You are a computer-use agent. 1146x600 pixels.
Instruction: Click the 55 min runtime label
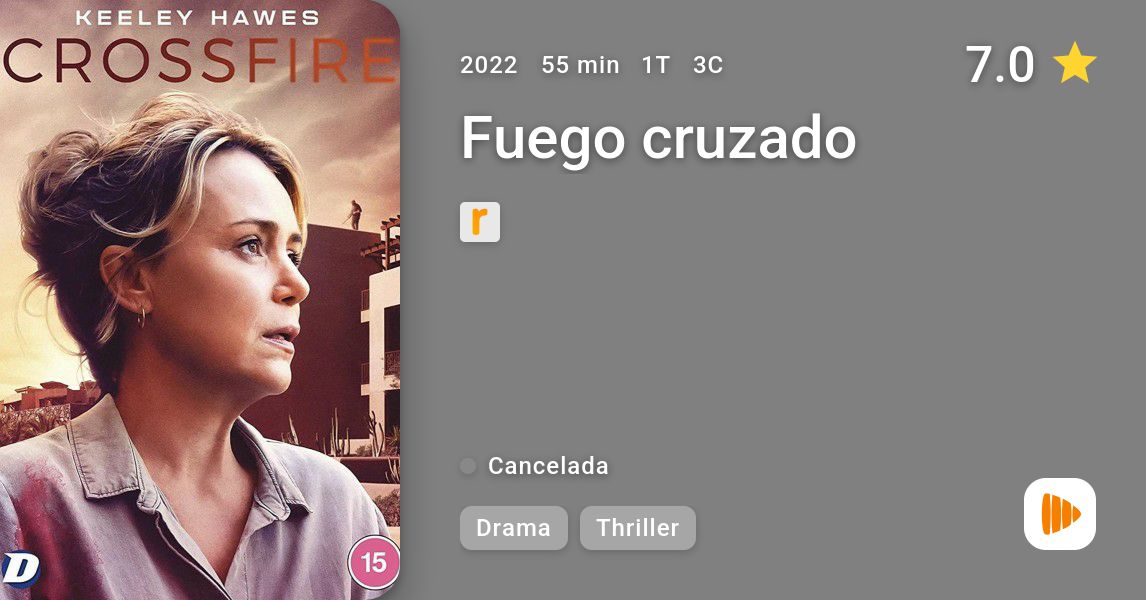pyautogui.click(x=580, y=65)
